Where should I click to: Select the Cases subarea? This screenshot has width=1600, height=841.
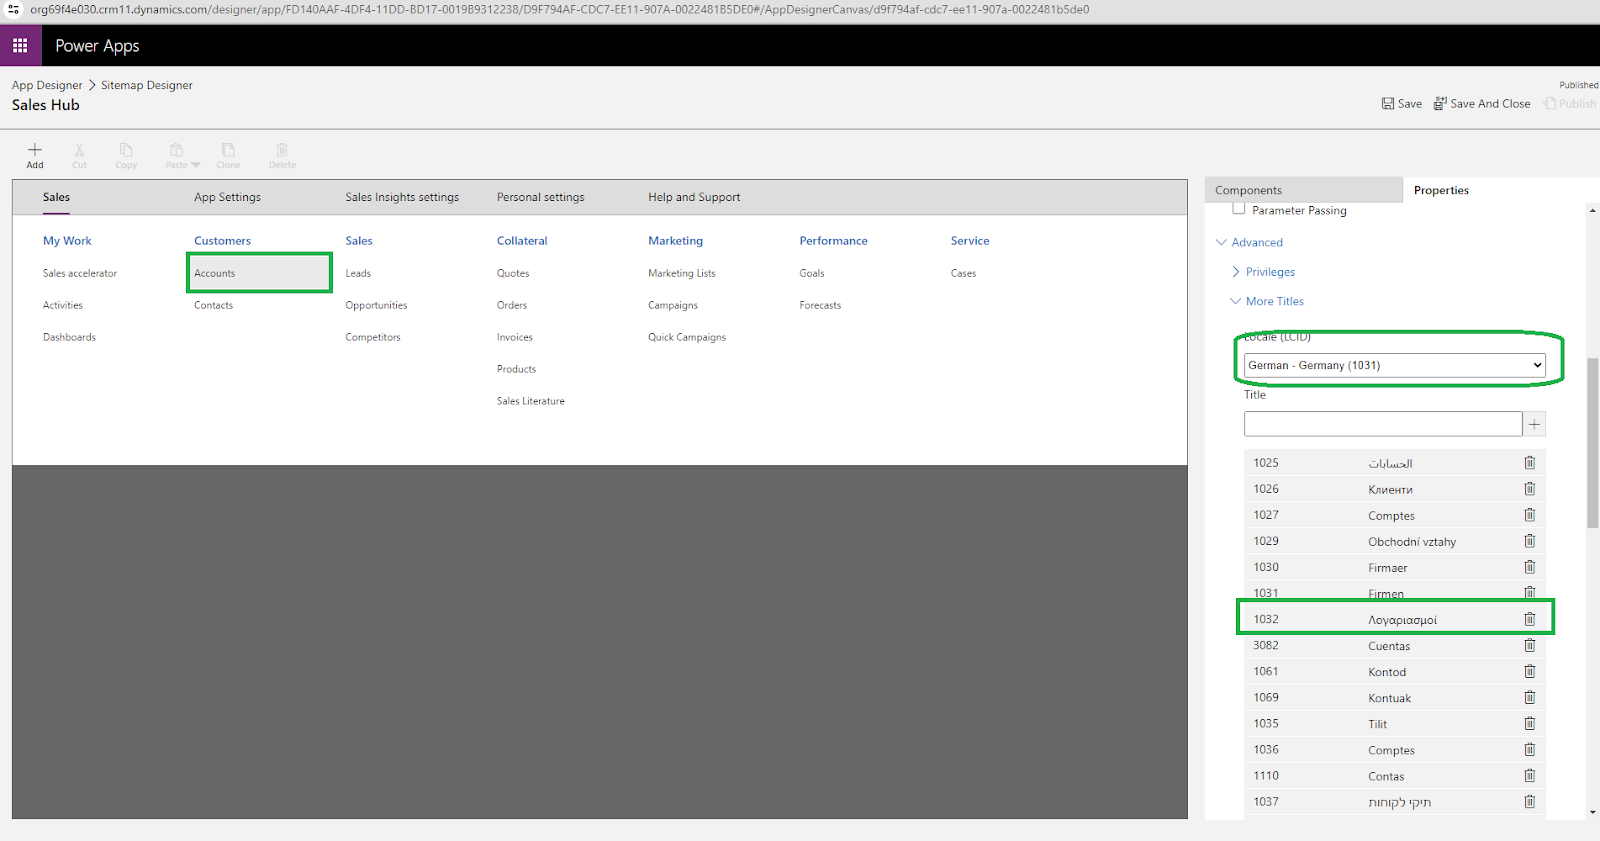(x=963, y=273)
